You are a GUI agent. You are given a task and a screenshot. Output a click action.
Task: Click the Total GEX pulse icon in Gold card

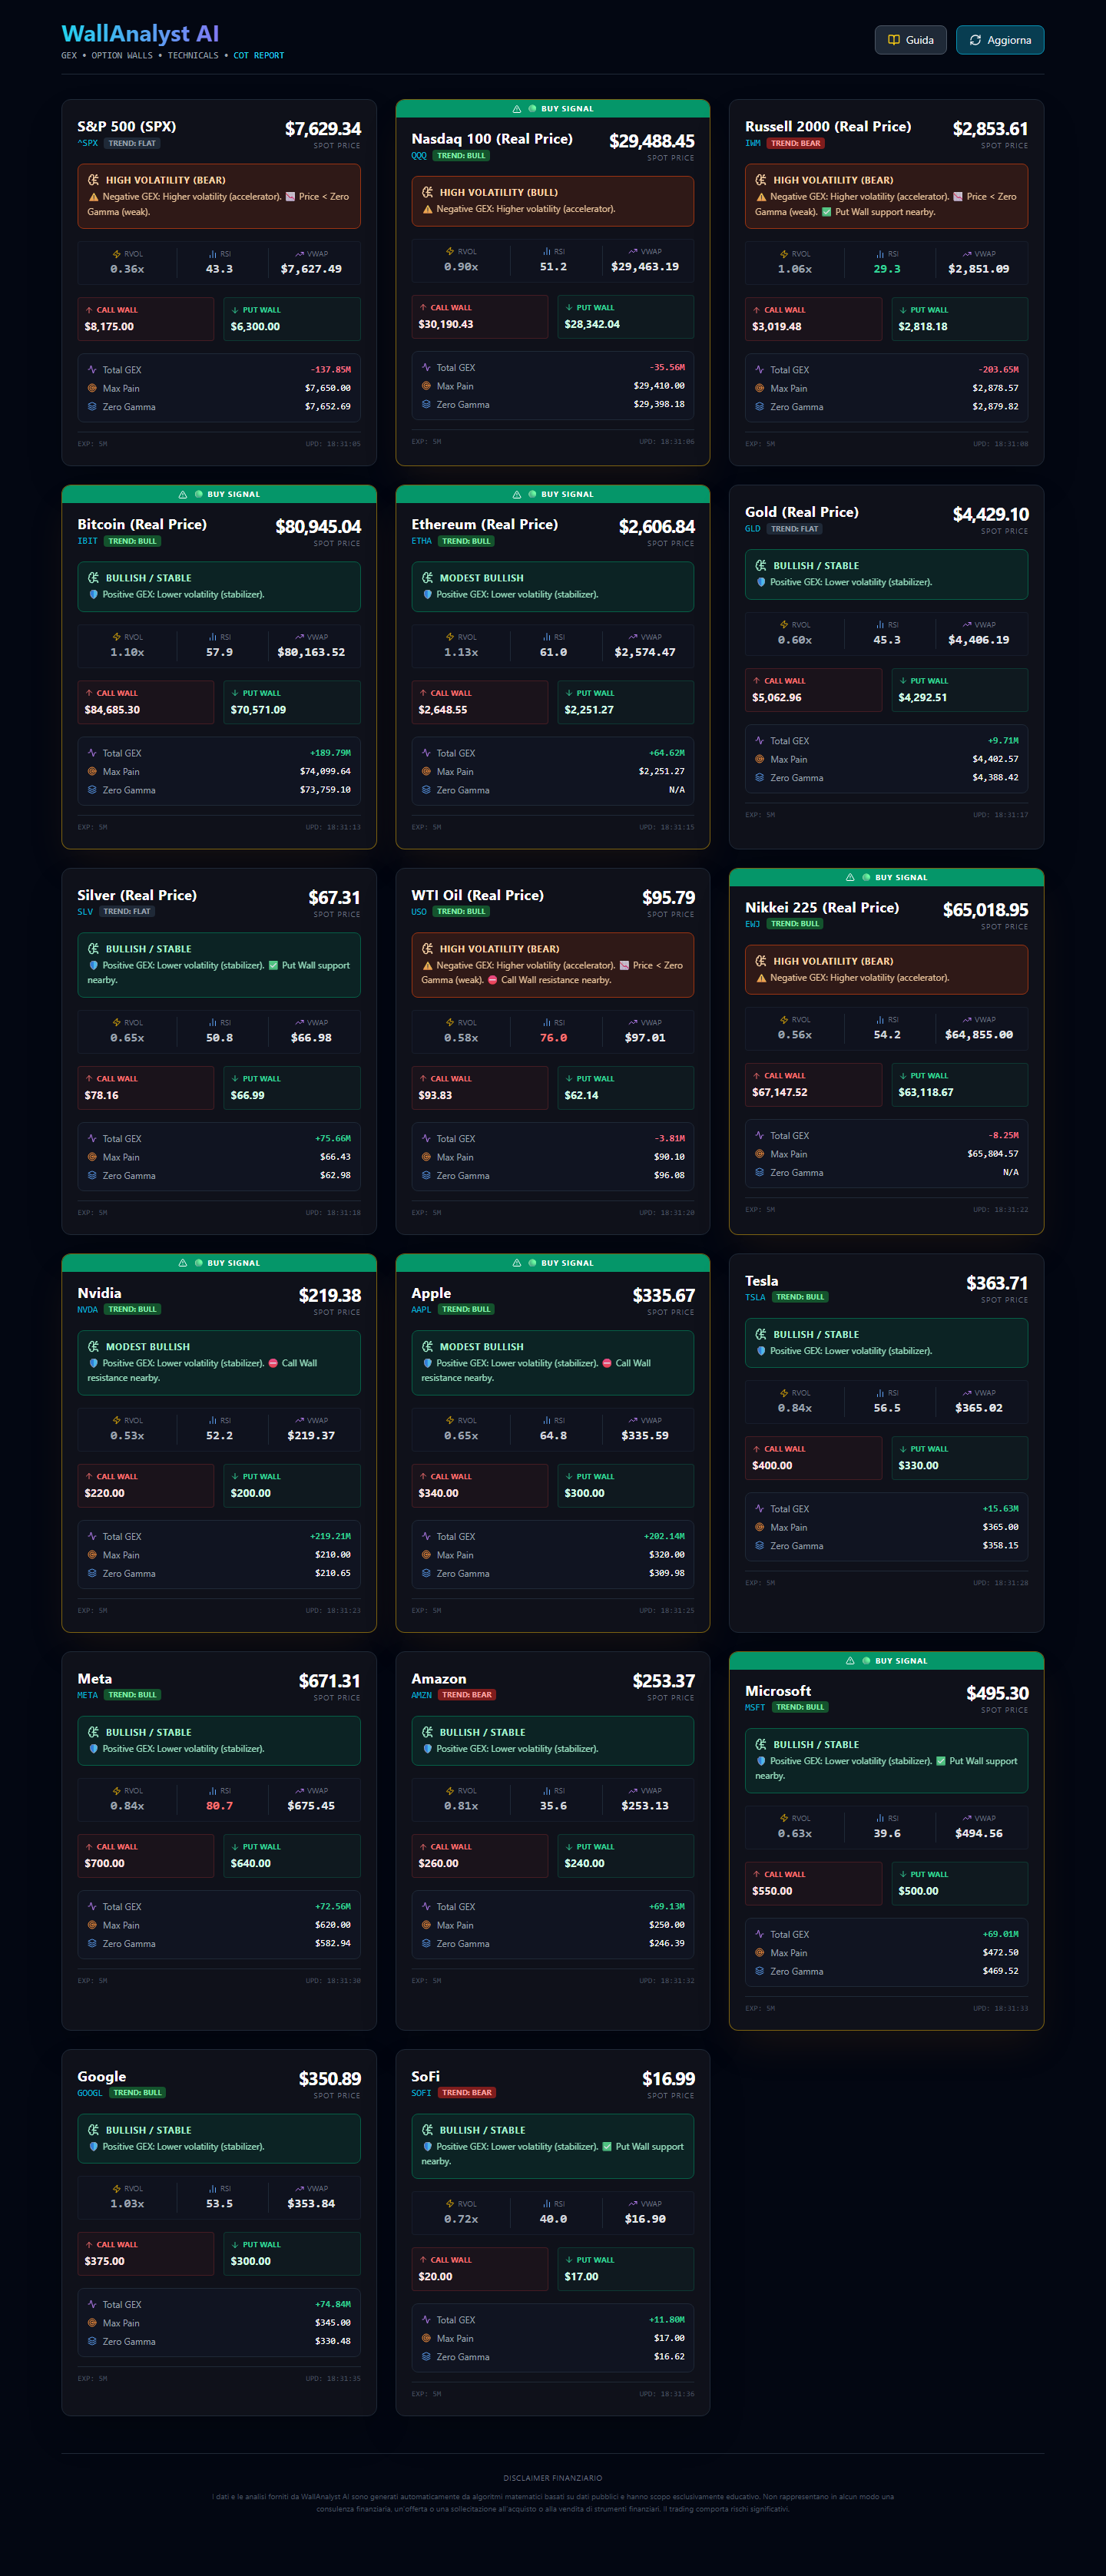click(x=760, y=741)
